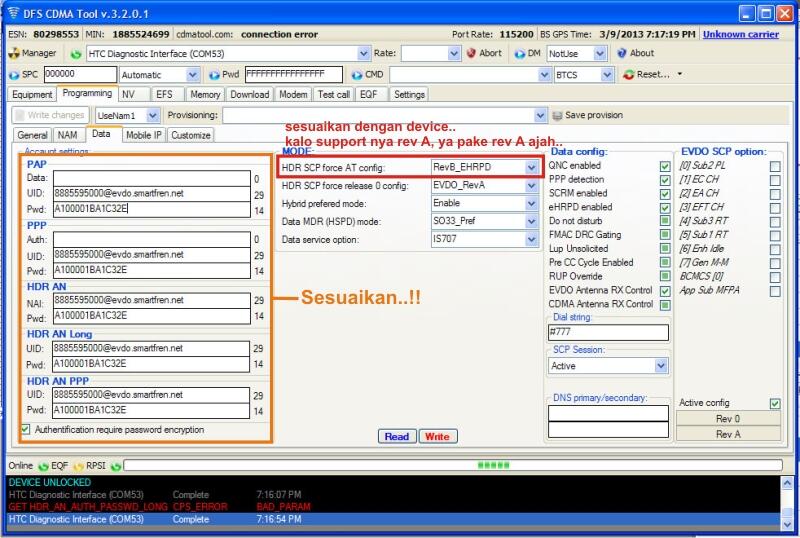Click the HDR AN NAI input field
800x538 pixels.
click(x=152, y=301)
